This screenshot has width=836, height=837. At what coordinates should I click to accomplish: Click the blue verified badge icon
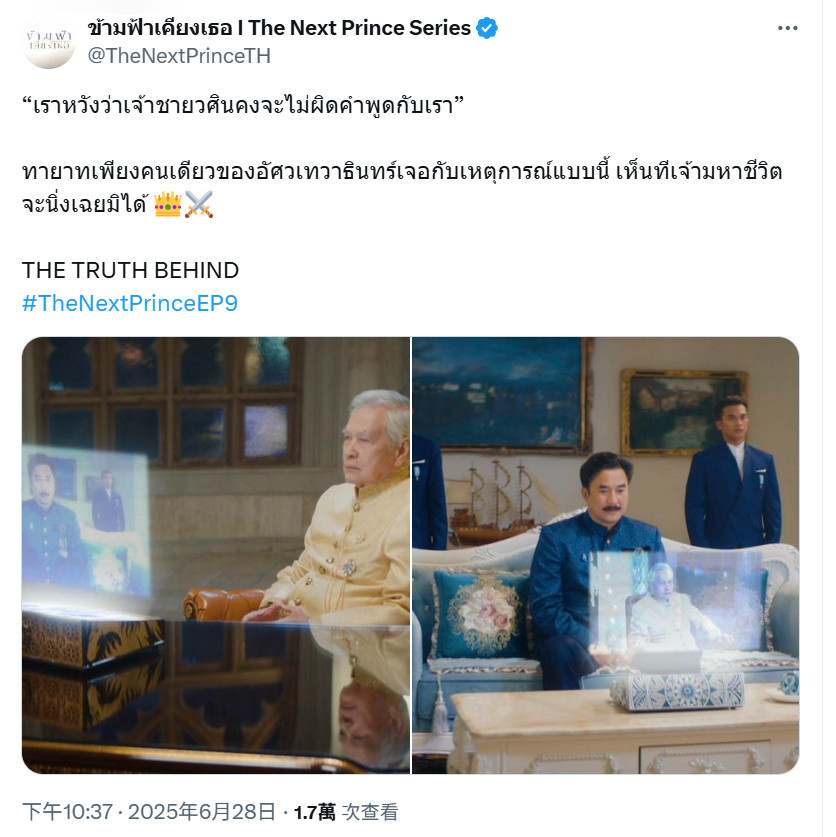(x=486, y=28)
